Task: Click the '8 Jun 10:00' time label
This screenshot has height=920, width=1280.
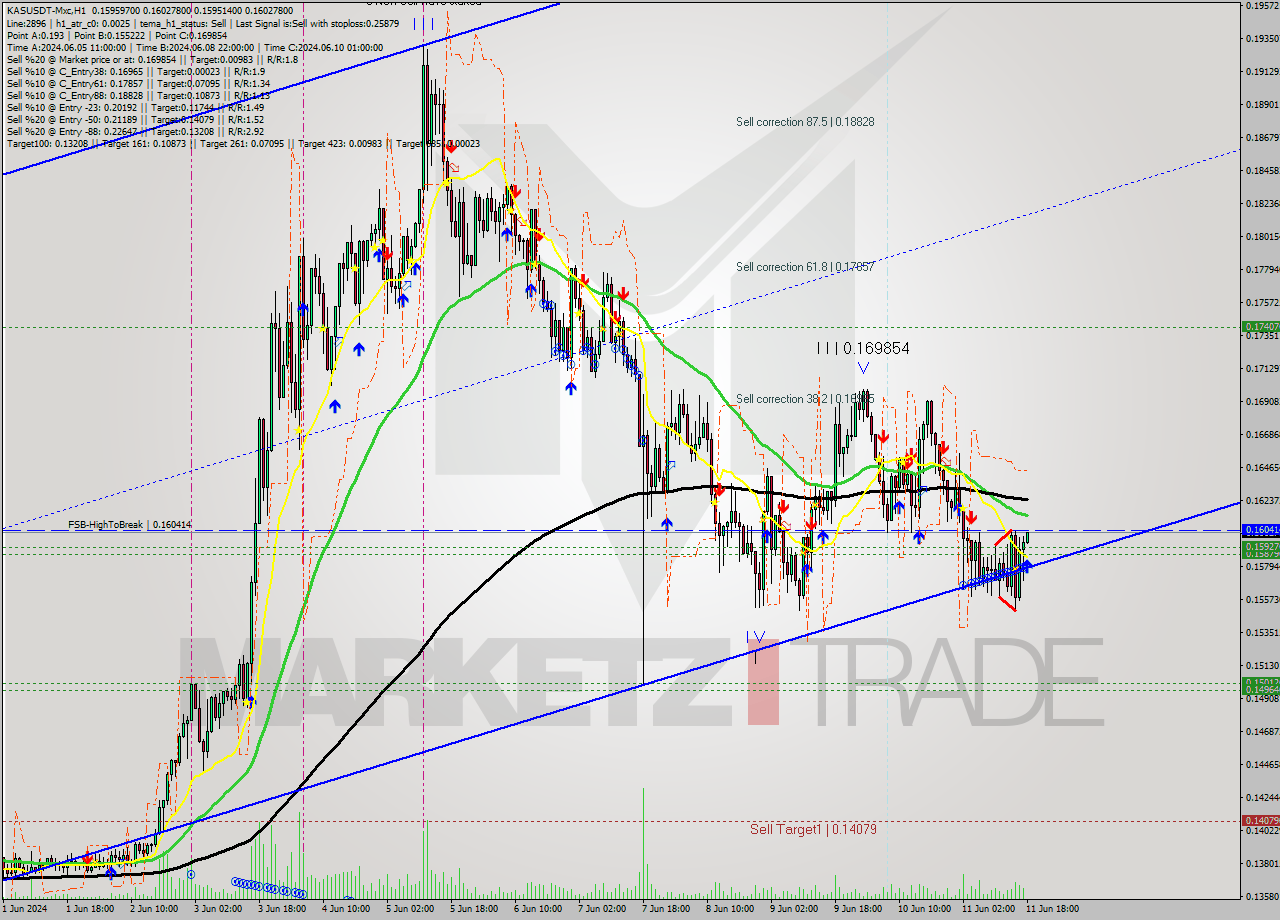Action: (x=729, y=909)
